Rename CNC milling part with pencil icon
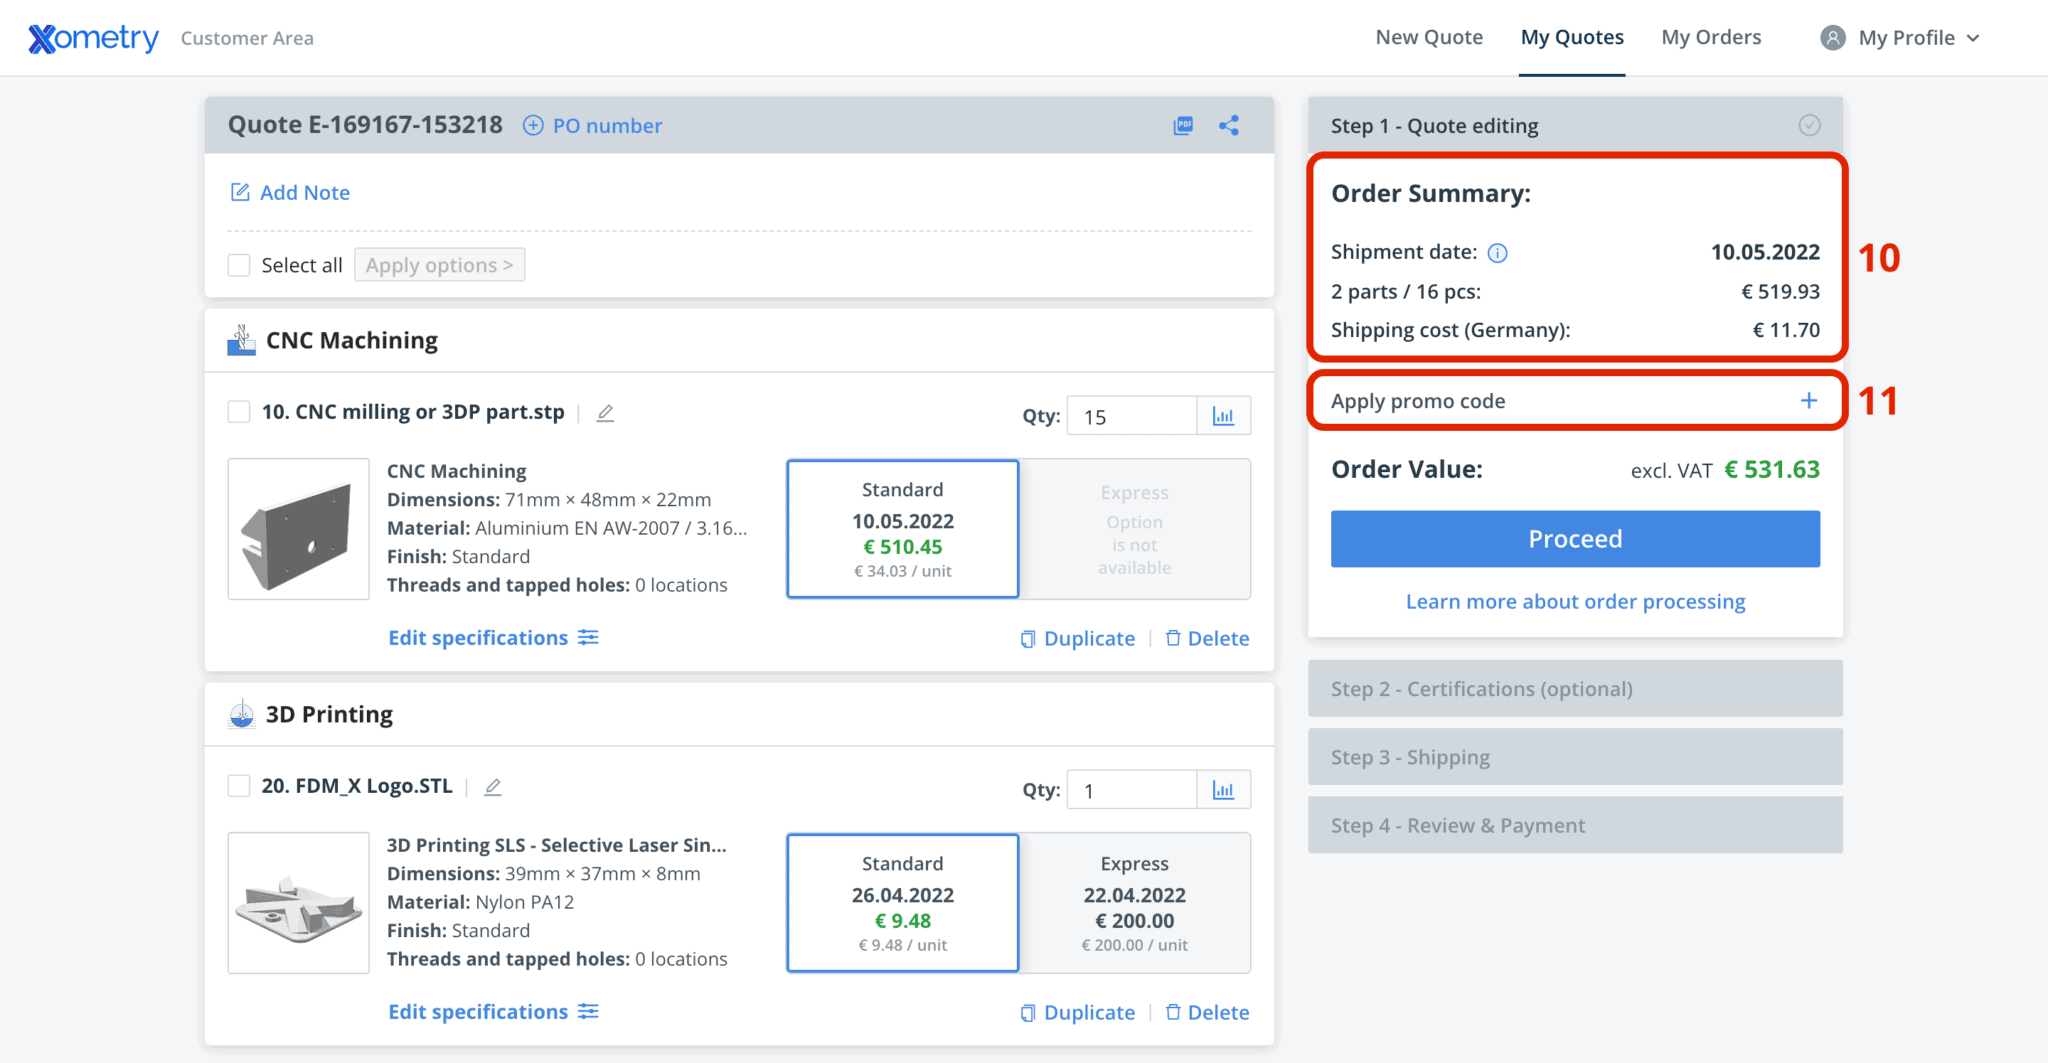Screen dimensions: 2048x1063 coord(605,412)
